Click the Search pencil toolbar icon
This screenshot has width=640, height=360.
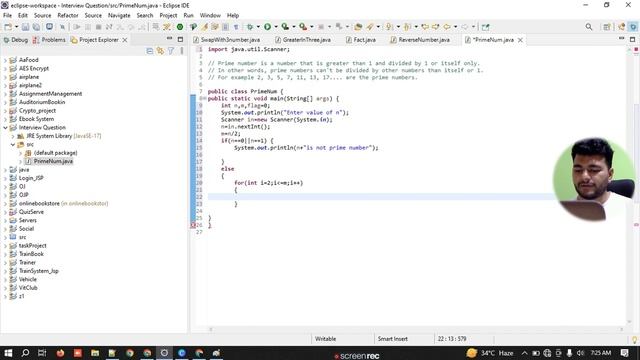370,27
